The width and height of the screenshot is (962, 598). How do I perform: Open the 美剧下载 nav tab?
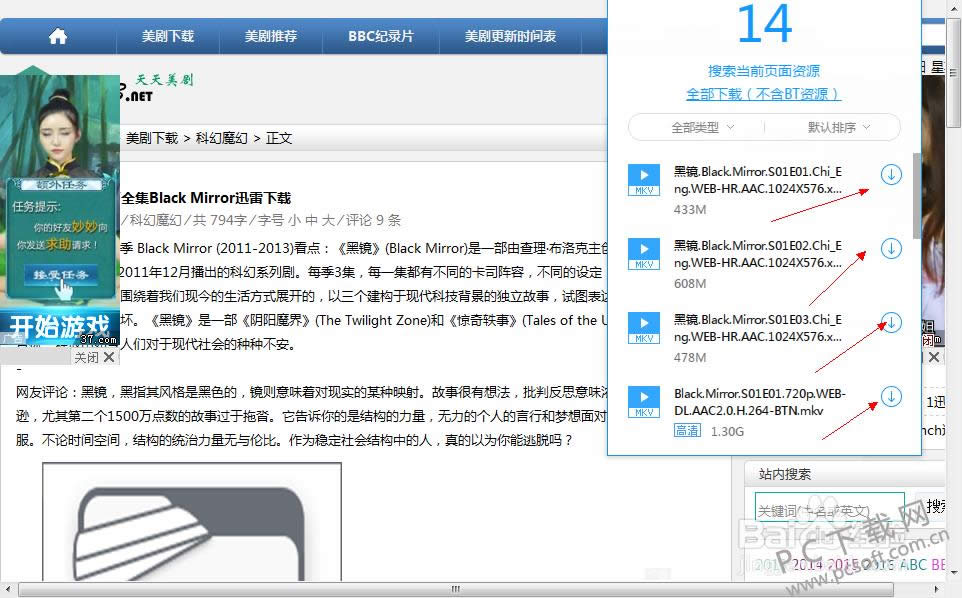pos(167,36)
